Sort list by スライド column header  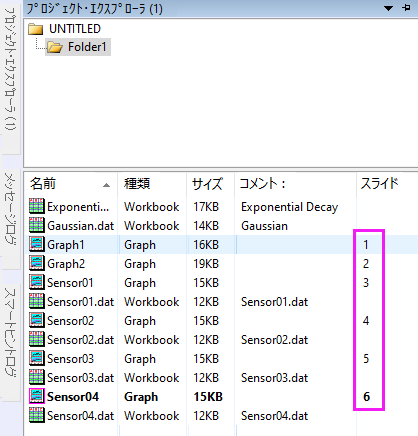(x=387, y=184)
